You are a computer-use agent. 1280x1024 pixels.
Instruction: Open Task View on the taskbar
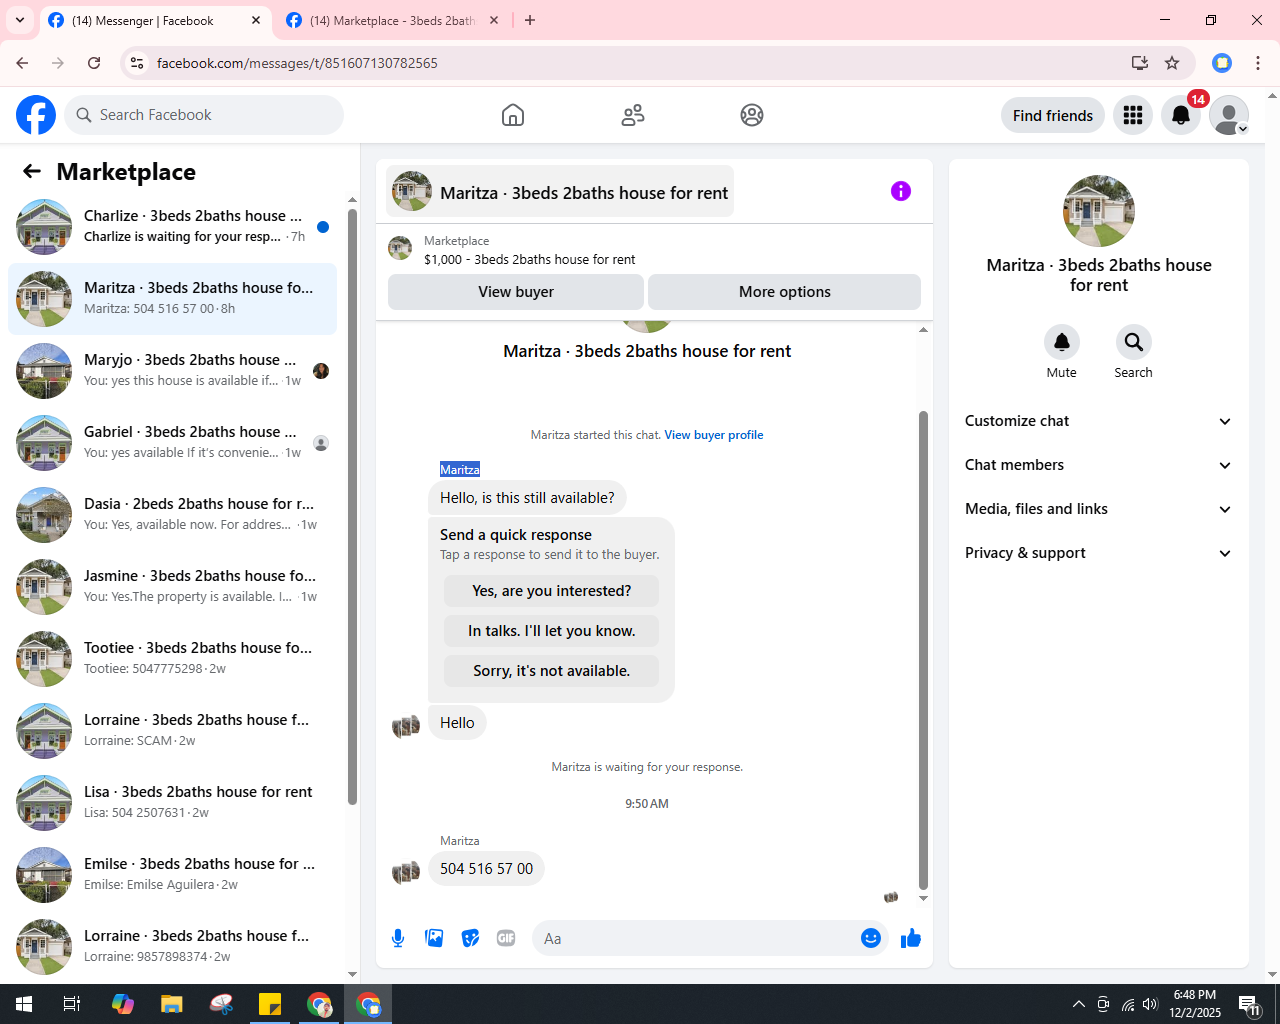point(72,1004)
